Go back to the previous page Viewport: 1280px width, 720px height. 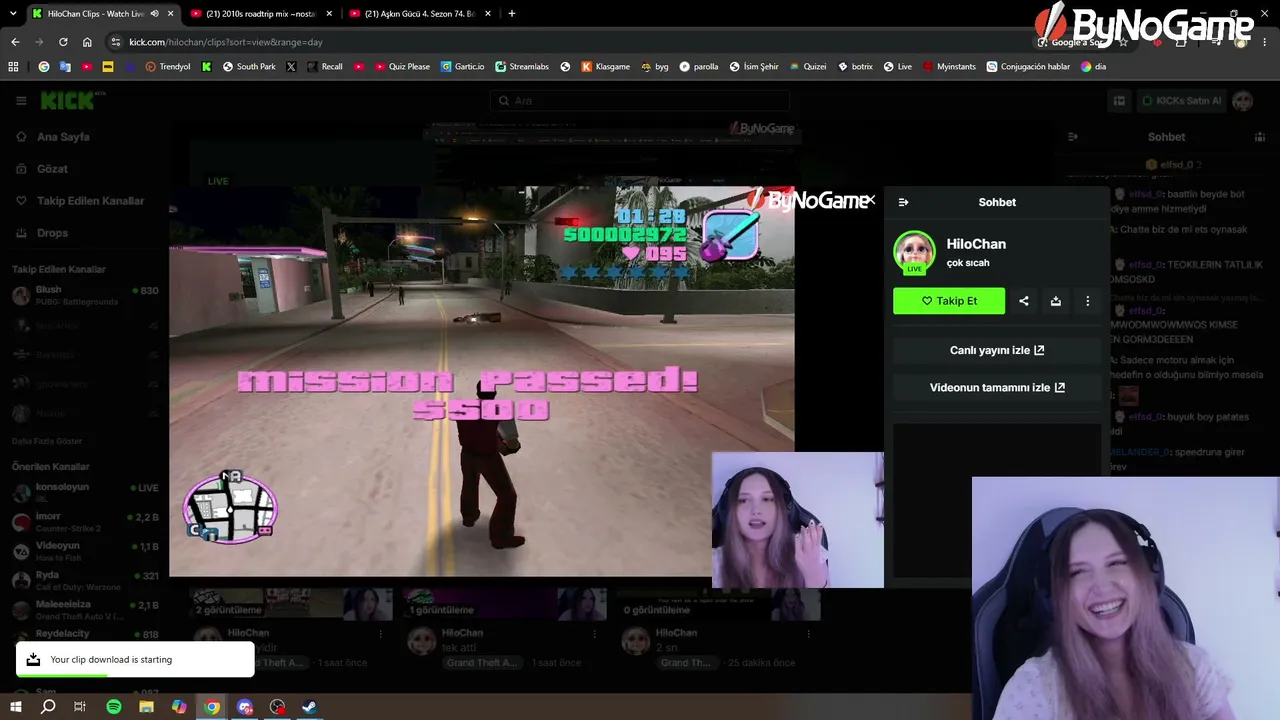coord(15,42)
